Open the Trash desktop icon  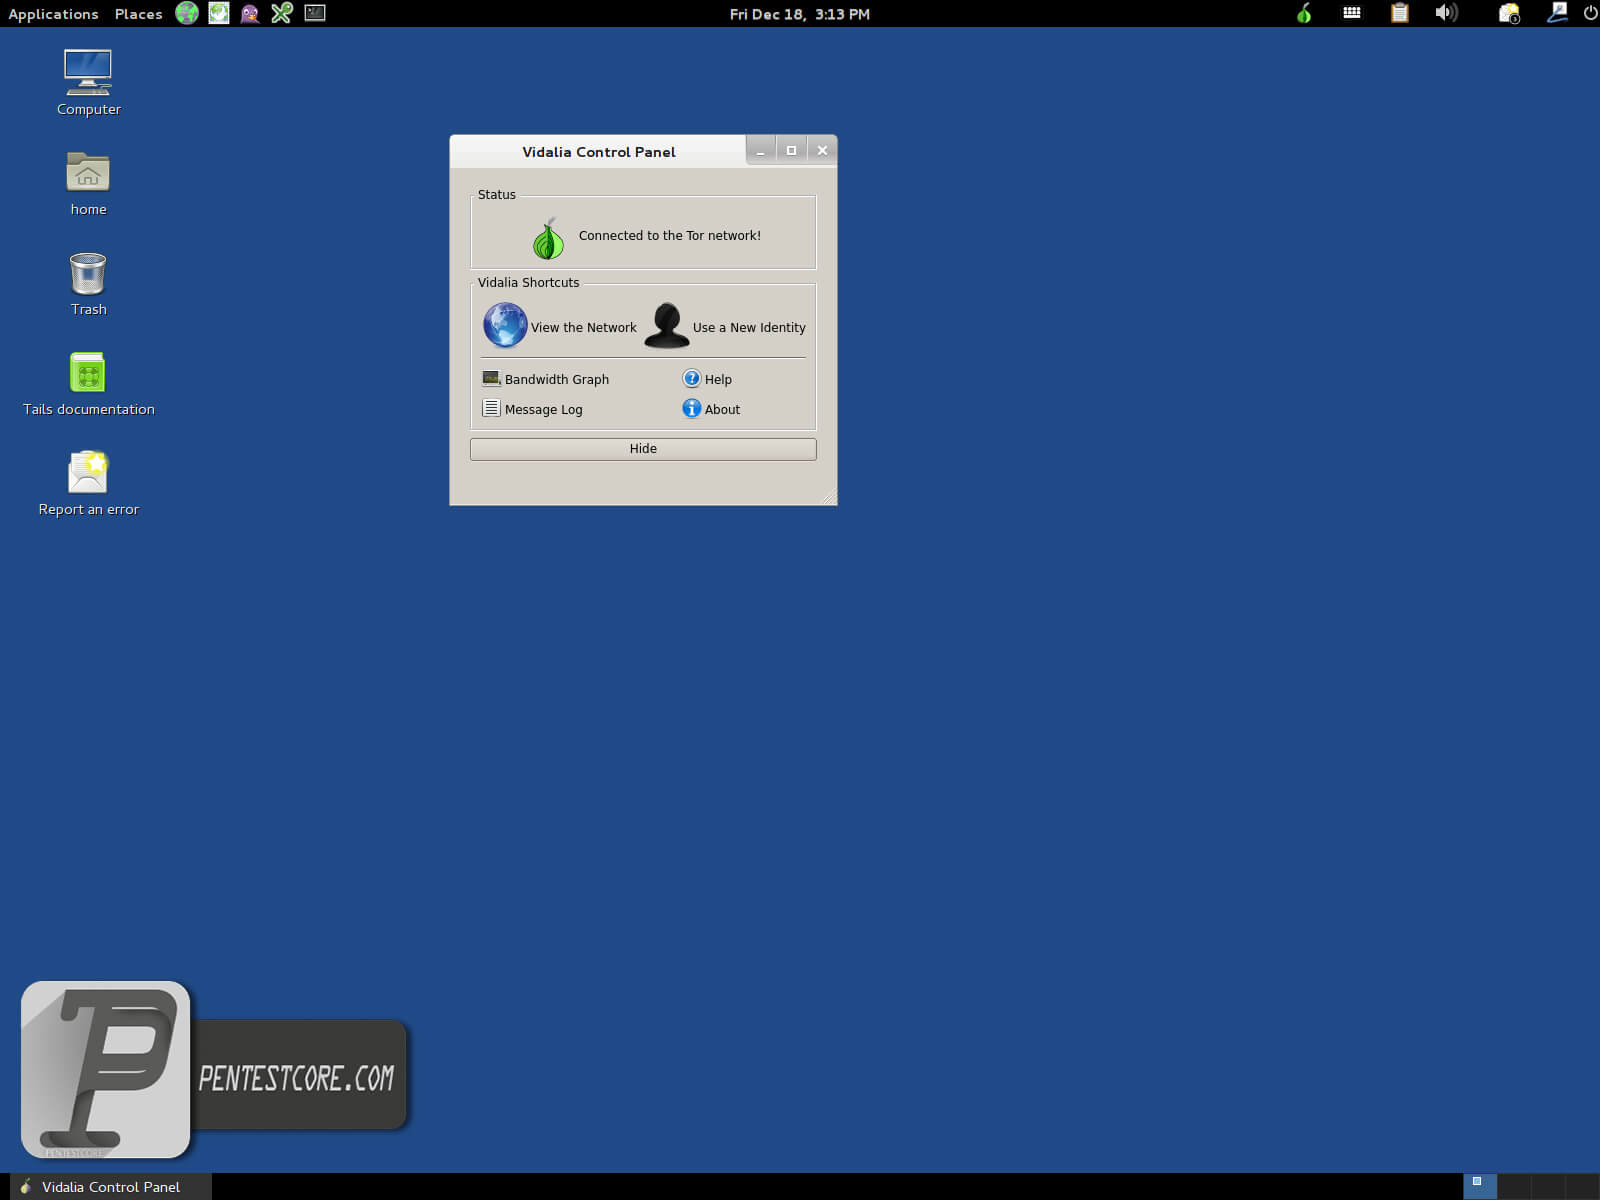pos(88,284)
